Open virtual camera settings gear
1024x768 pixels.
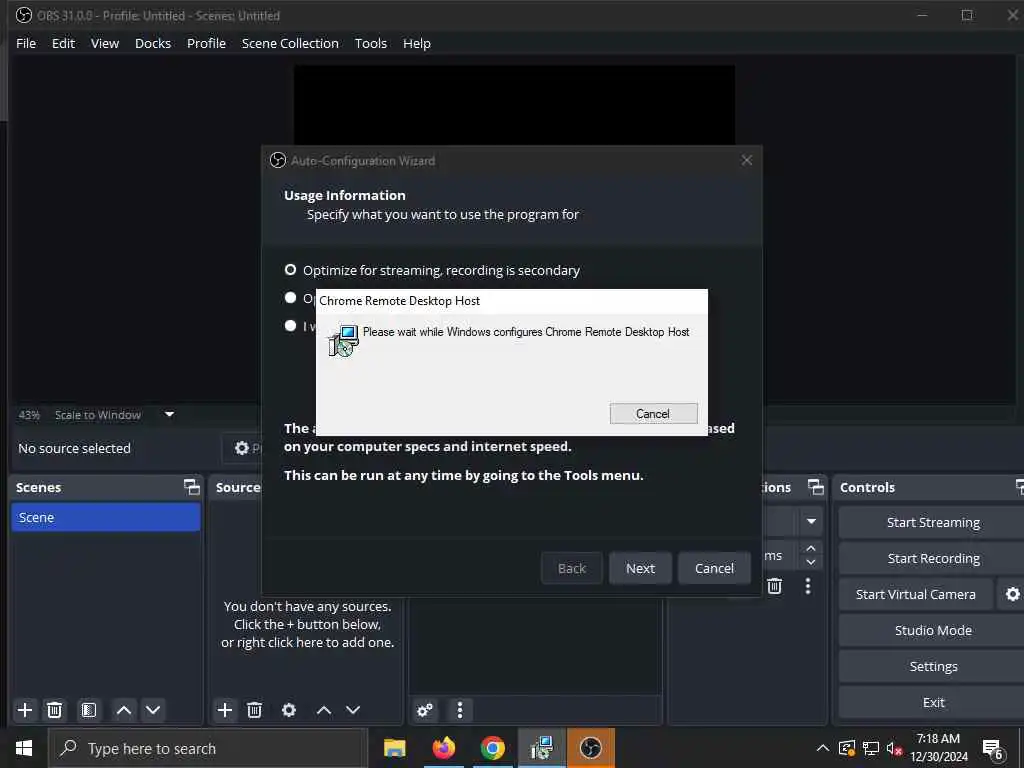1012,594
